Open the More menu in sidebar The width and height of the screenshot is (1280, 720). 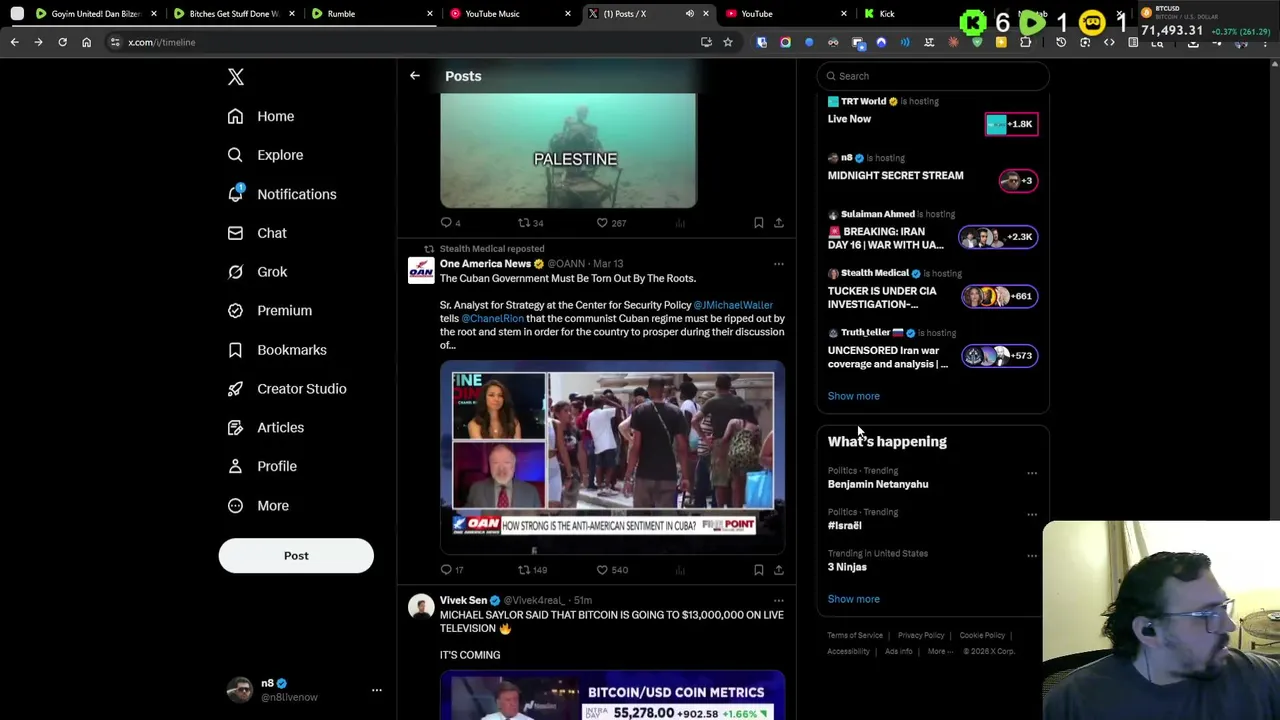coord(258,506)
